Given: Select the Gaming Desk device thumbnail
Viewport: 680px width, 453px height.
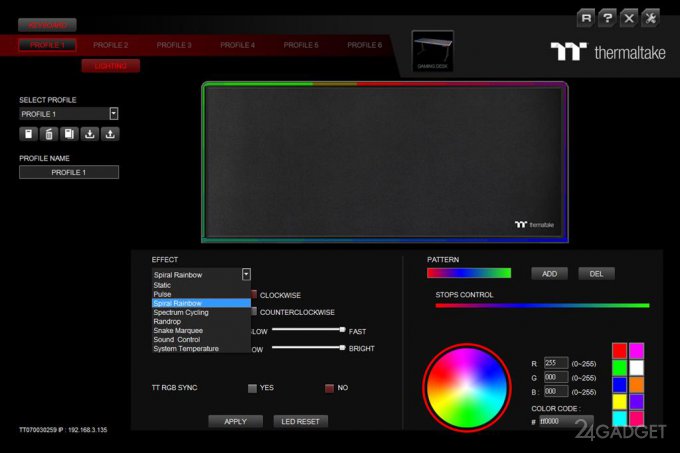Looking at the screenshot, I should pos(432,52).
